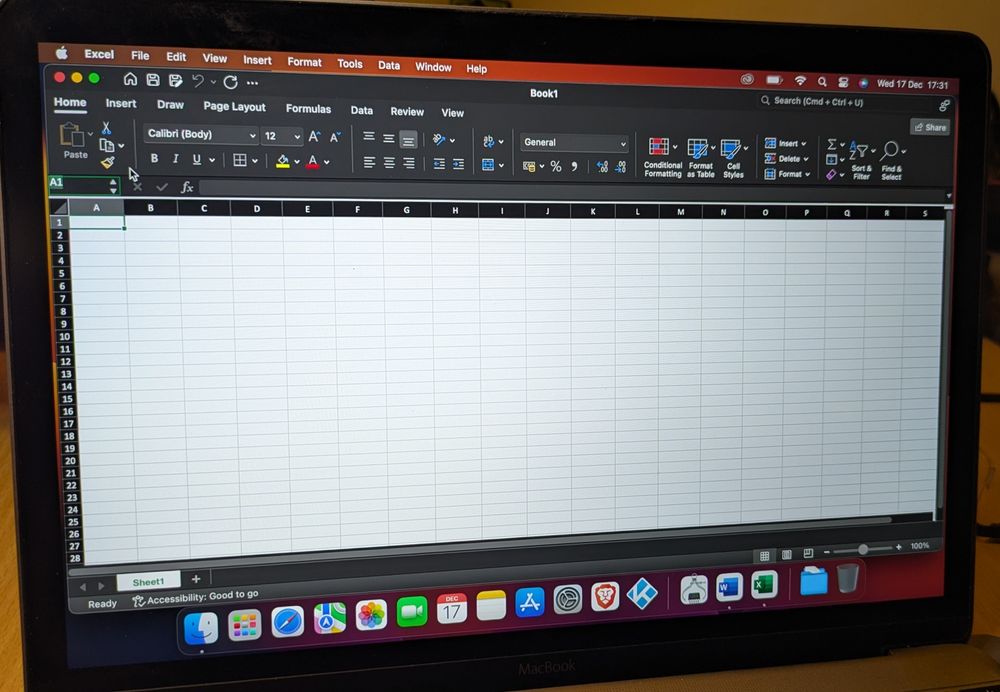The image size is (1000, 692).
Task: Click Accessibility: Good to go status
Action: tap(195, 598)
